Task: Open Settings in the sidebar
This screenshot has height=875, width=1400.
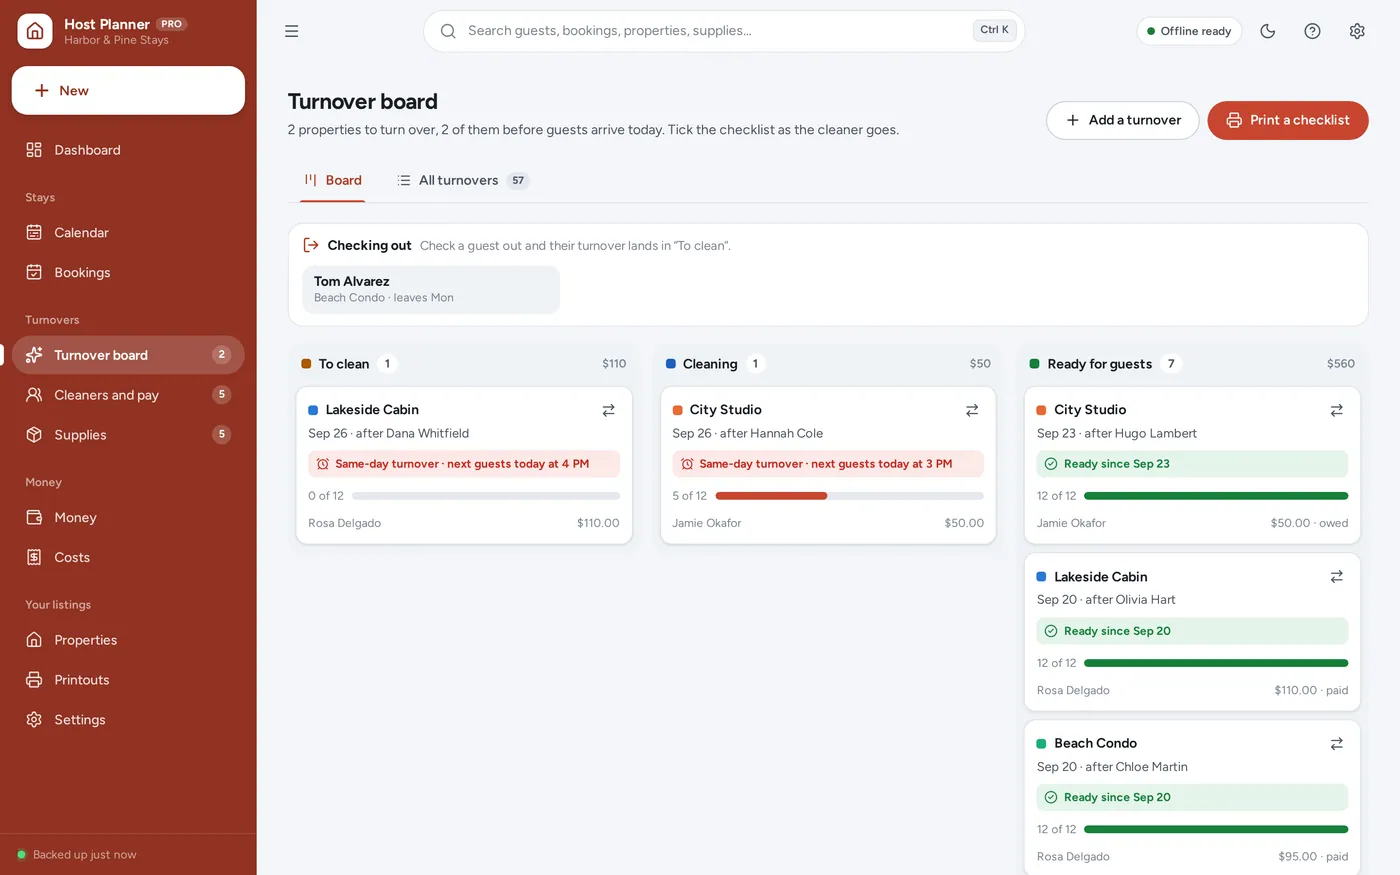Action: coord(128,720)
